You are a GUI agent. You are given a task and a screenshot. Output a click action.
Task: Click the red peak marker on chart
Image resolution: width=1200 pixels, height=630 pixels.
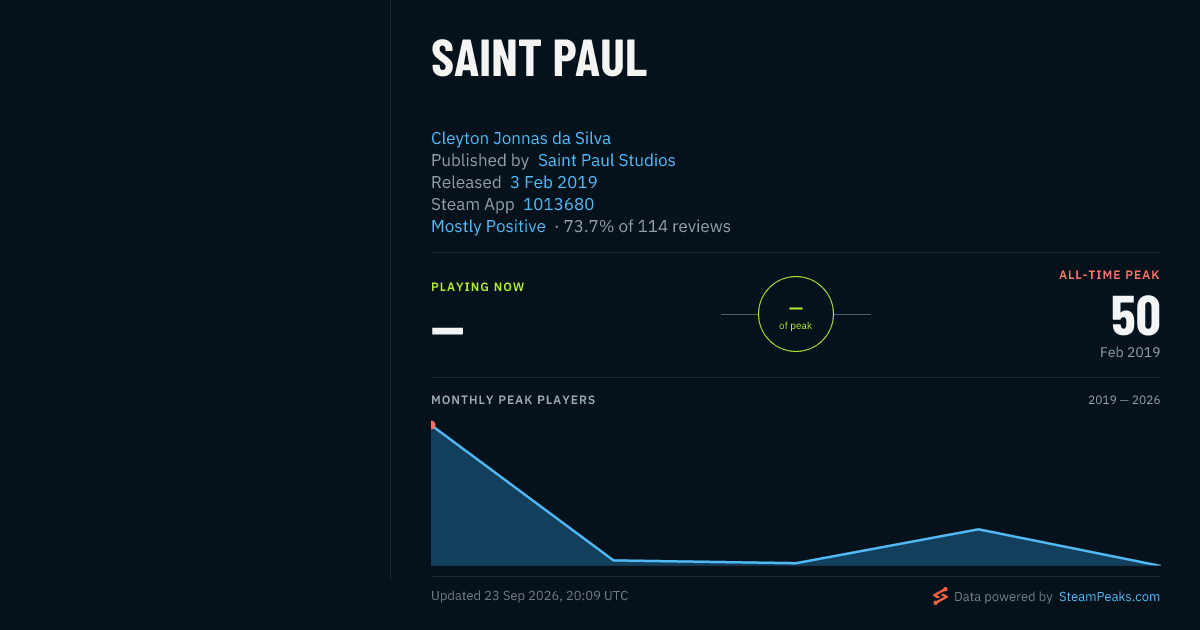coord(432,425)
